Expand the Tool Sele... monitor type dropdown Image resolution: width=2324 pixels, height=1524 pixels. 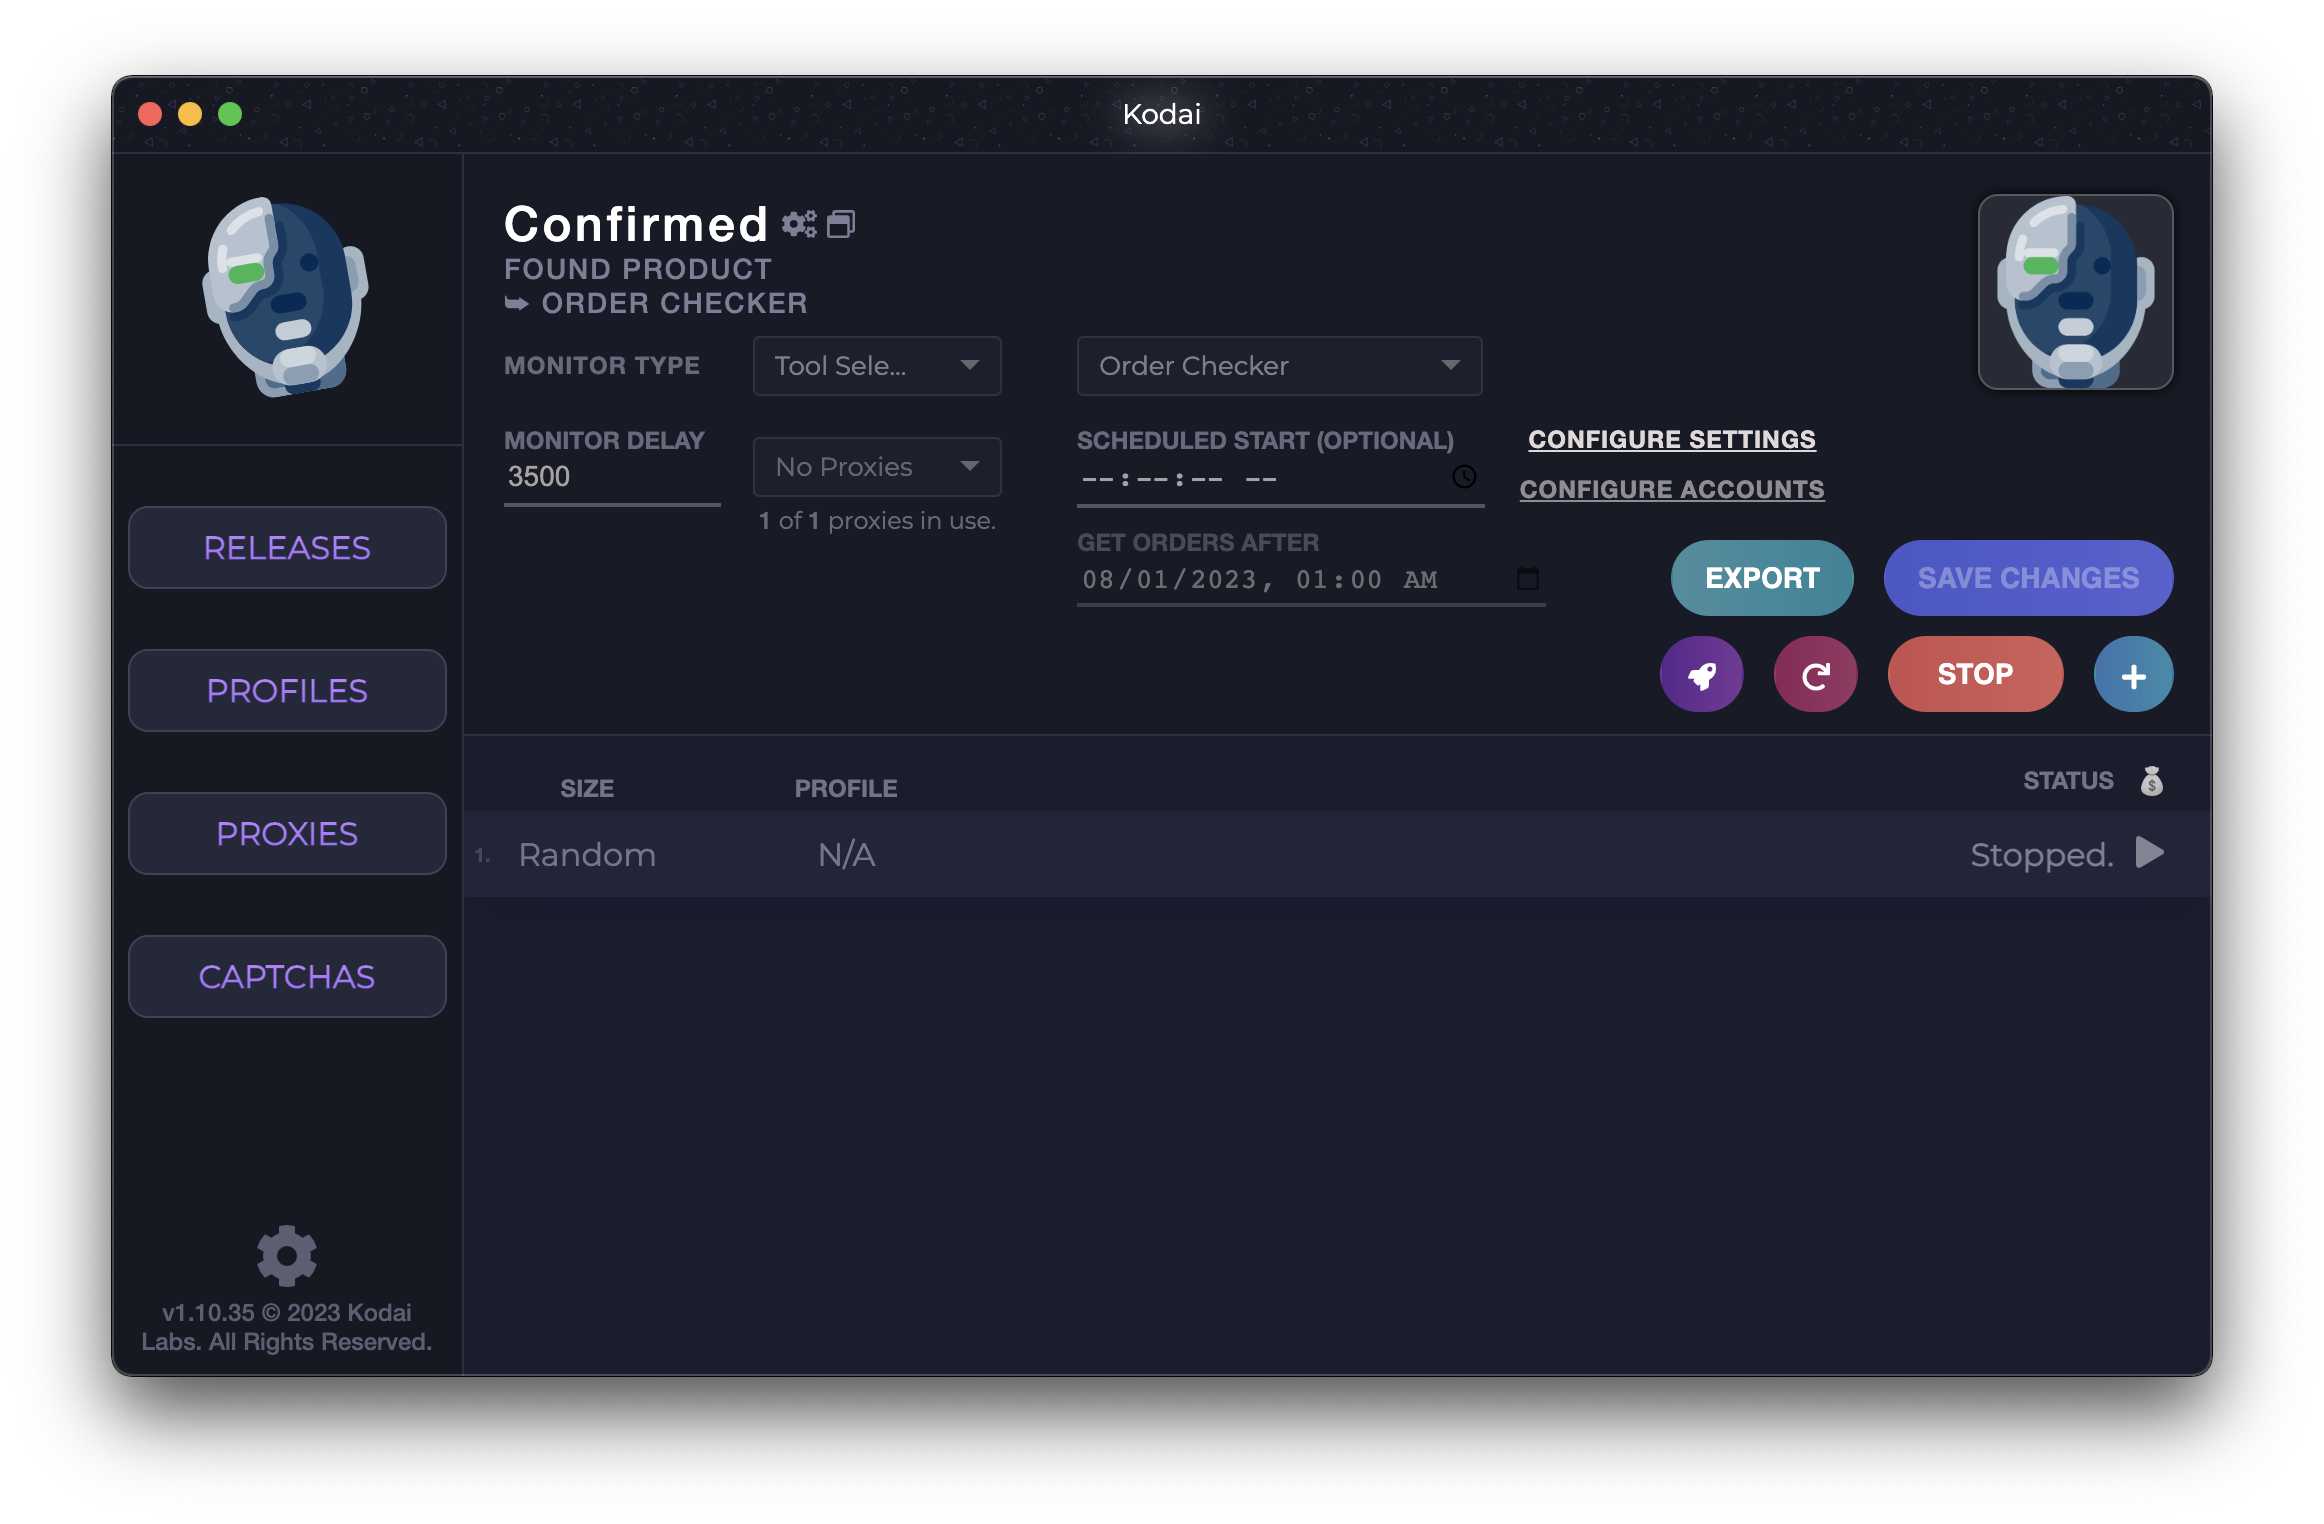(877, 366)
